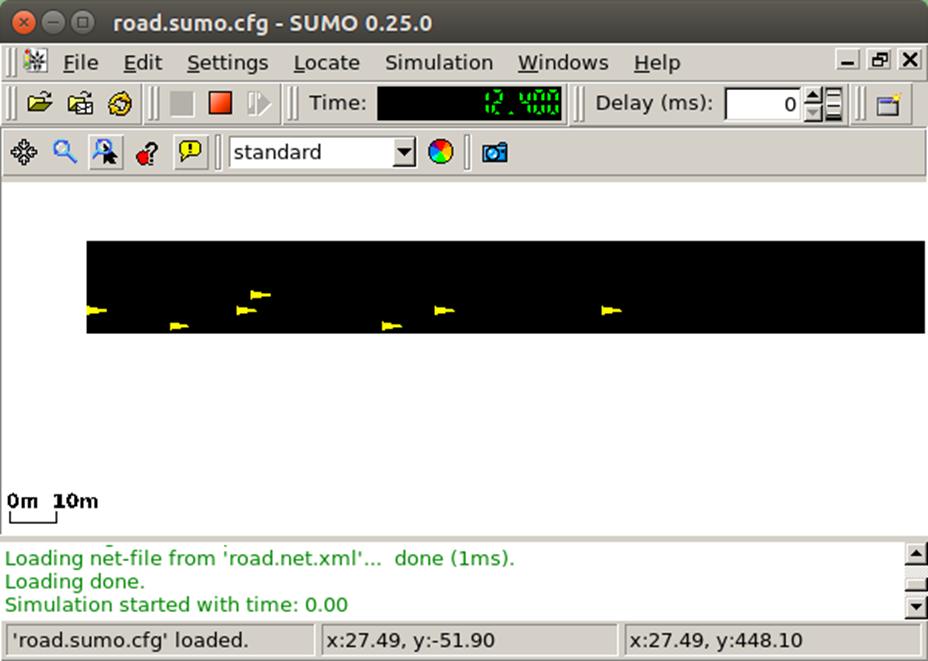This screenshot has height=661, width=928.
Task: Locate object with magnifying glass icon
Action: tap(65, 152)
